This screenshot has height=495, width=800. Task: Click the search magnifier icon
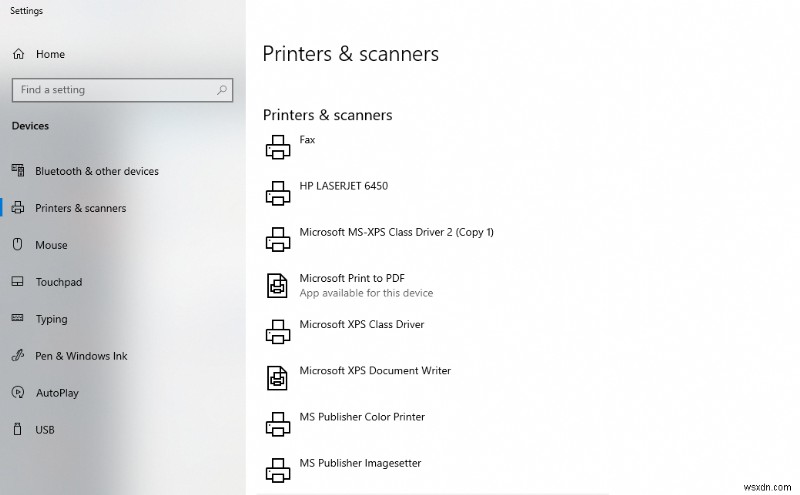pos(221,90)
